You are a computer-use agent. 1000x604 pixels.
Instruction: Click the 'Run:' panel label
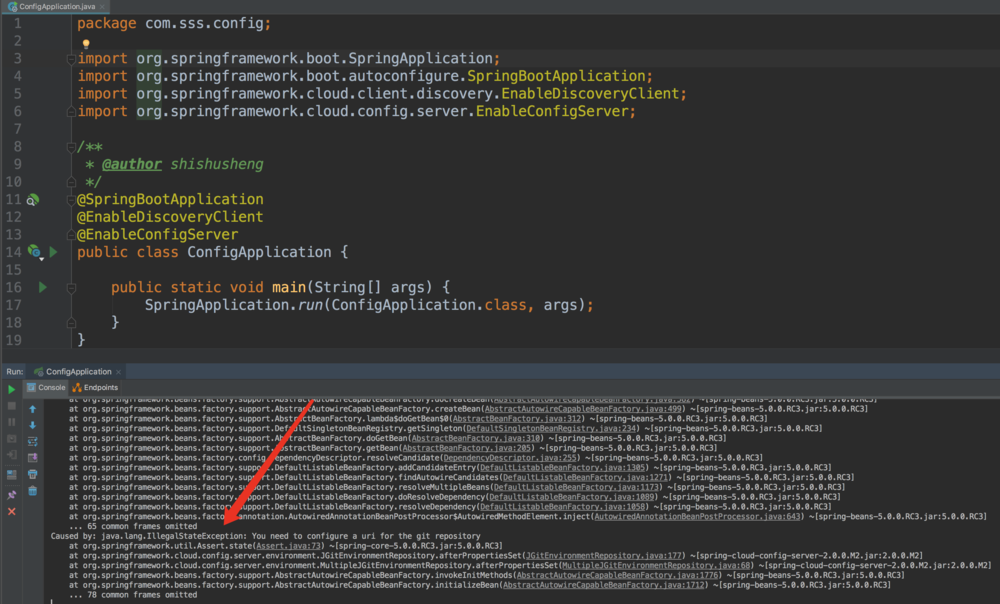click(x=15, y=371)
